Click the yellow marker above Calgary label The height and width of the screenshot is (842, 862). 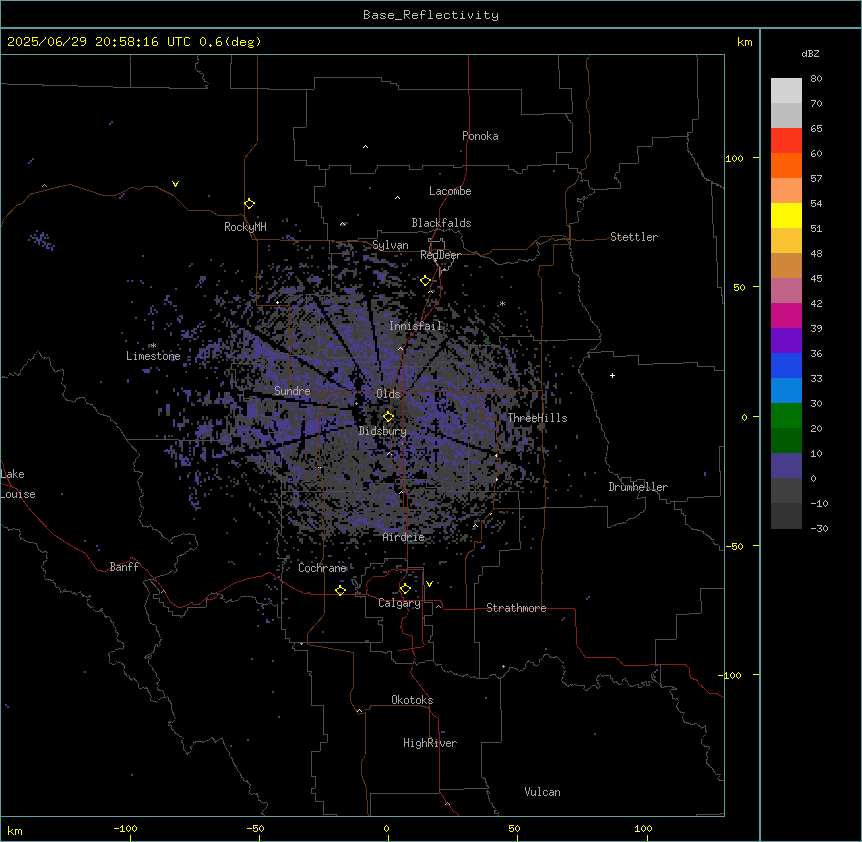[x=405, y=589]
